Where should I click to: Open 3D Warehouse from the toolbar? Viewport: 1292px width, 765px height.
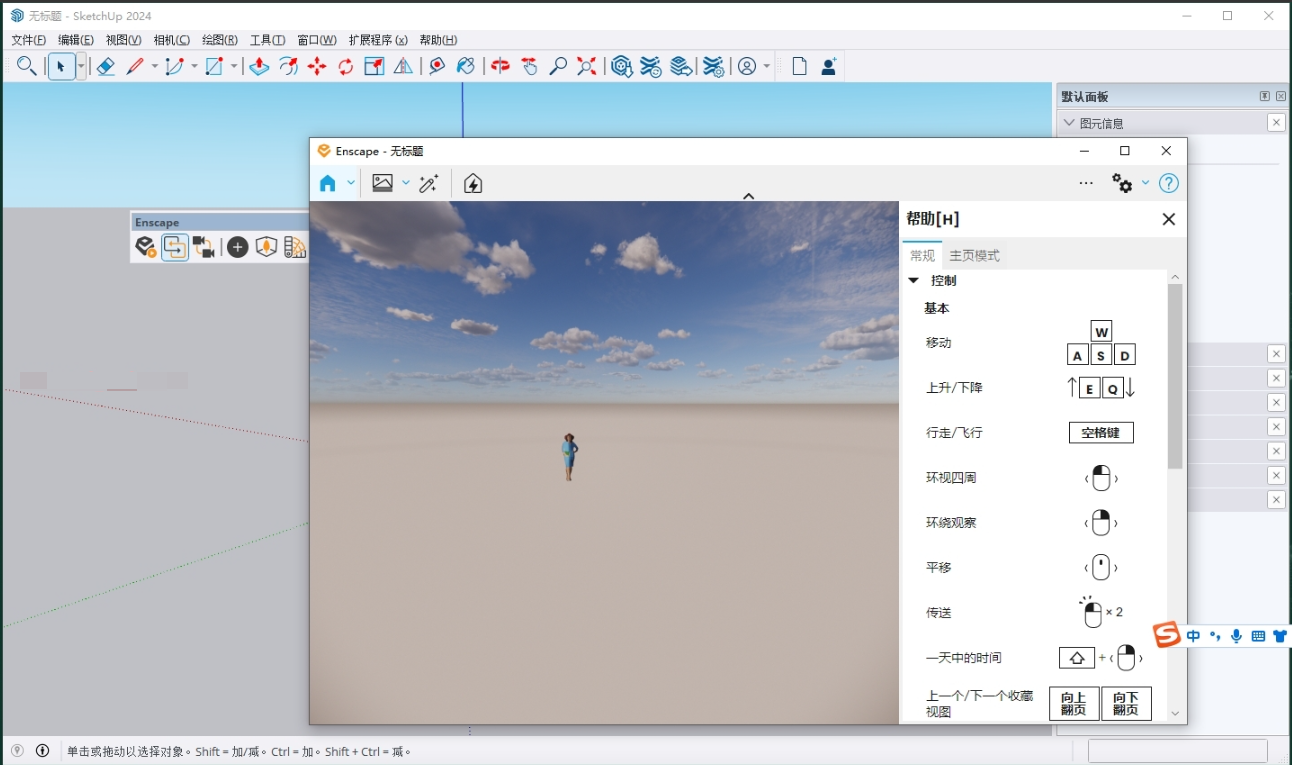click(x=622, y=66)
